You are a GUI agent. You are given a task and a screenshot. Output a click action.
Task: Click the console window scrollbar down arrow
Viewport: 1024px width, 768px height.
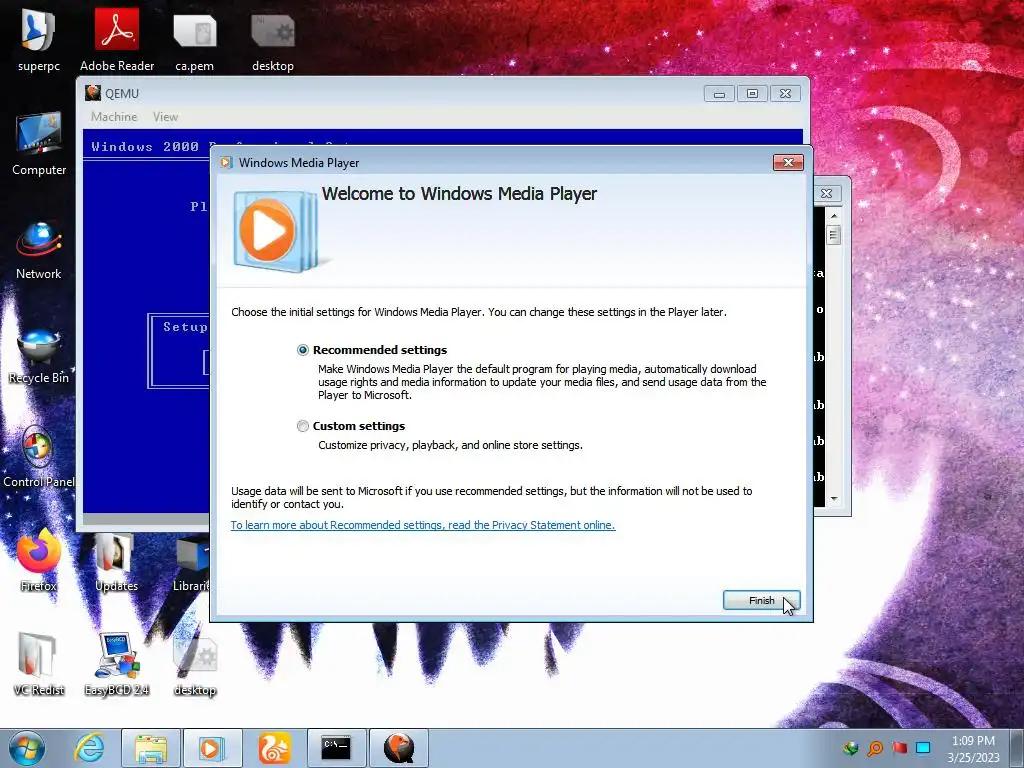tap(833, 499)
